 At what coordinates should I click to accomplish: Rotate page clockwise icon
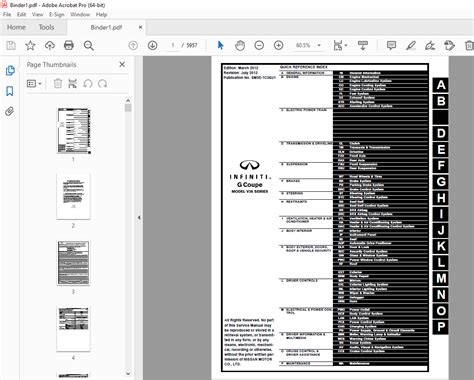point(102,83)
